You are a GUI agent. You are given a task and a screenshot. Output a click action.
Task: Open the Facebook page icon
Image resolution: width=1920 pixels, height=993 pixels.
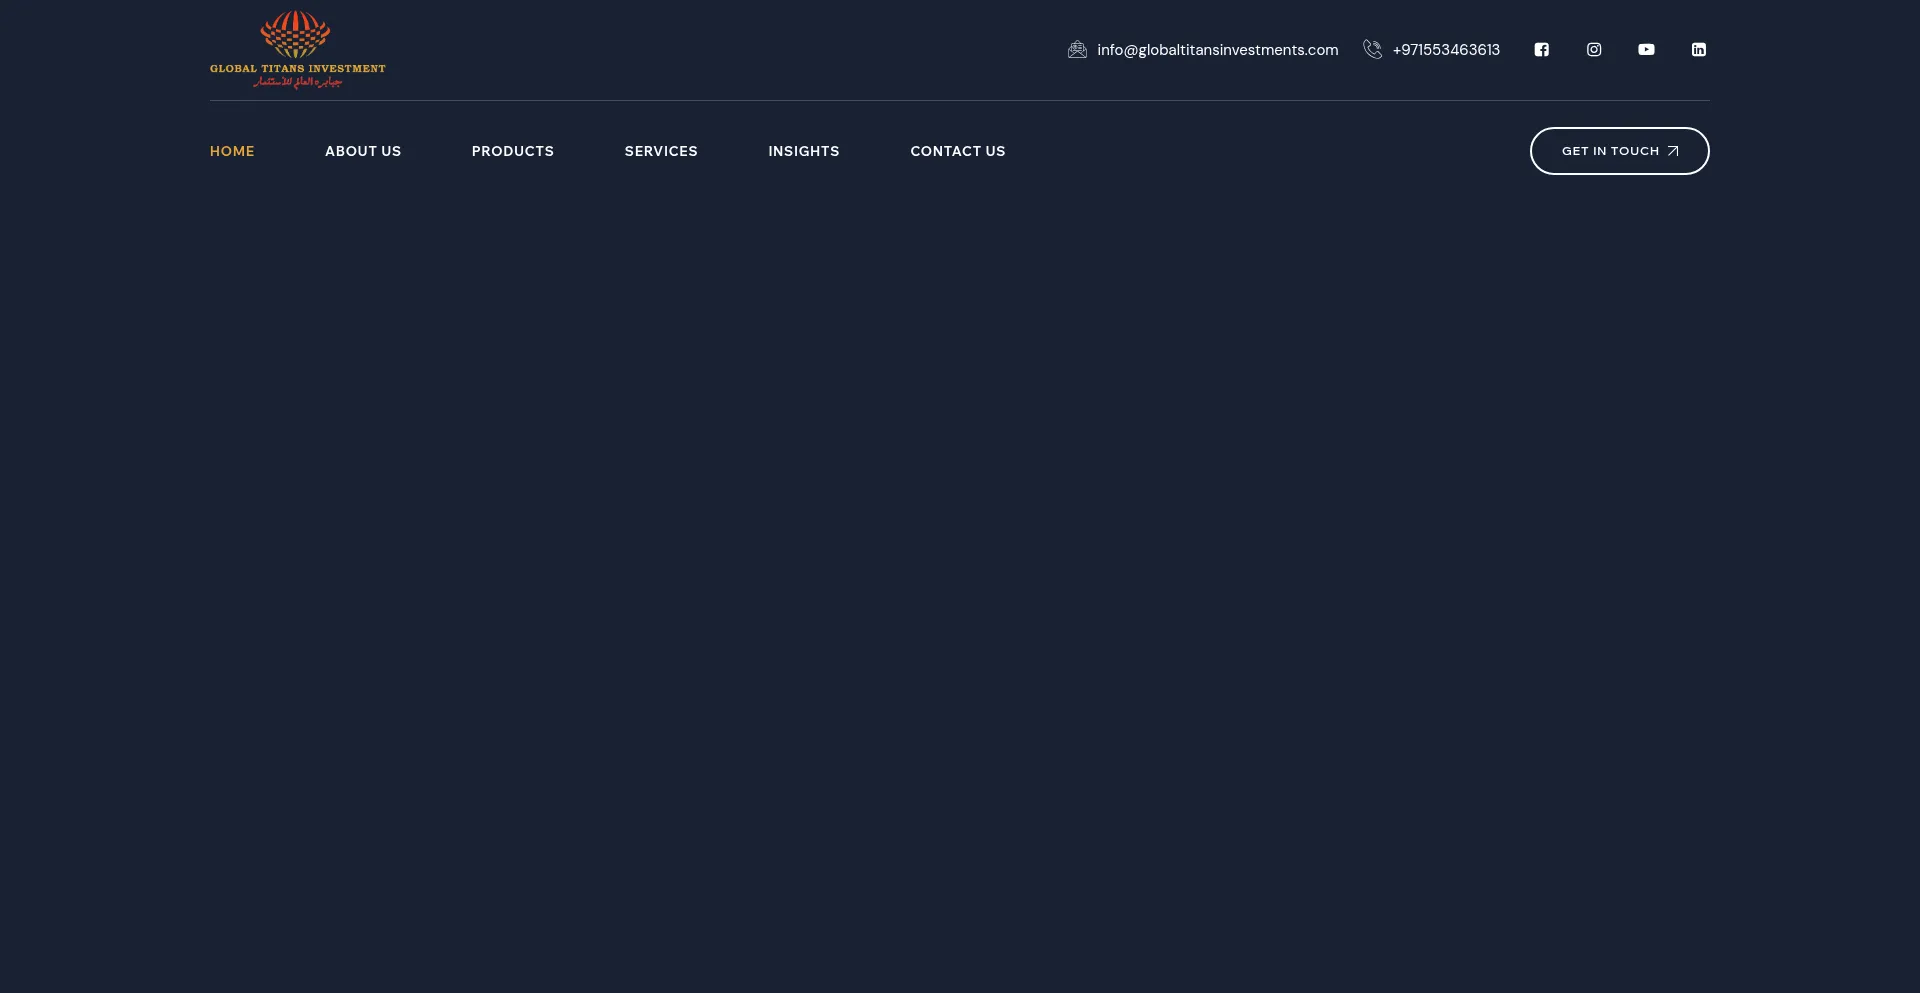(x=1541, y=50)
